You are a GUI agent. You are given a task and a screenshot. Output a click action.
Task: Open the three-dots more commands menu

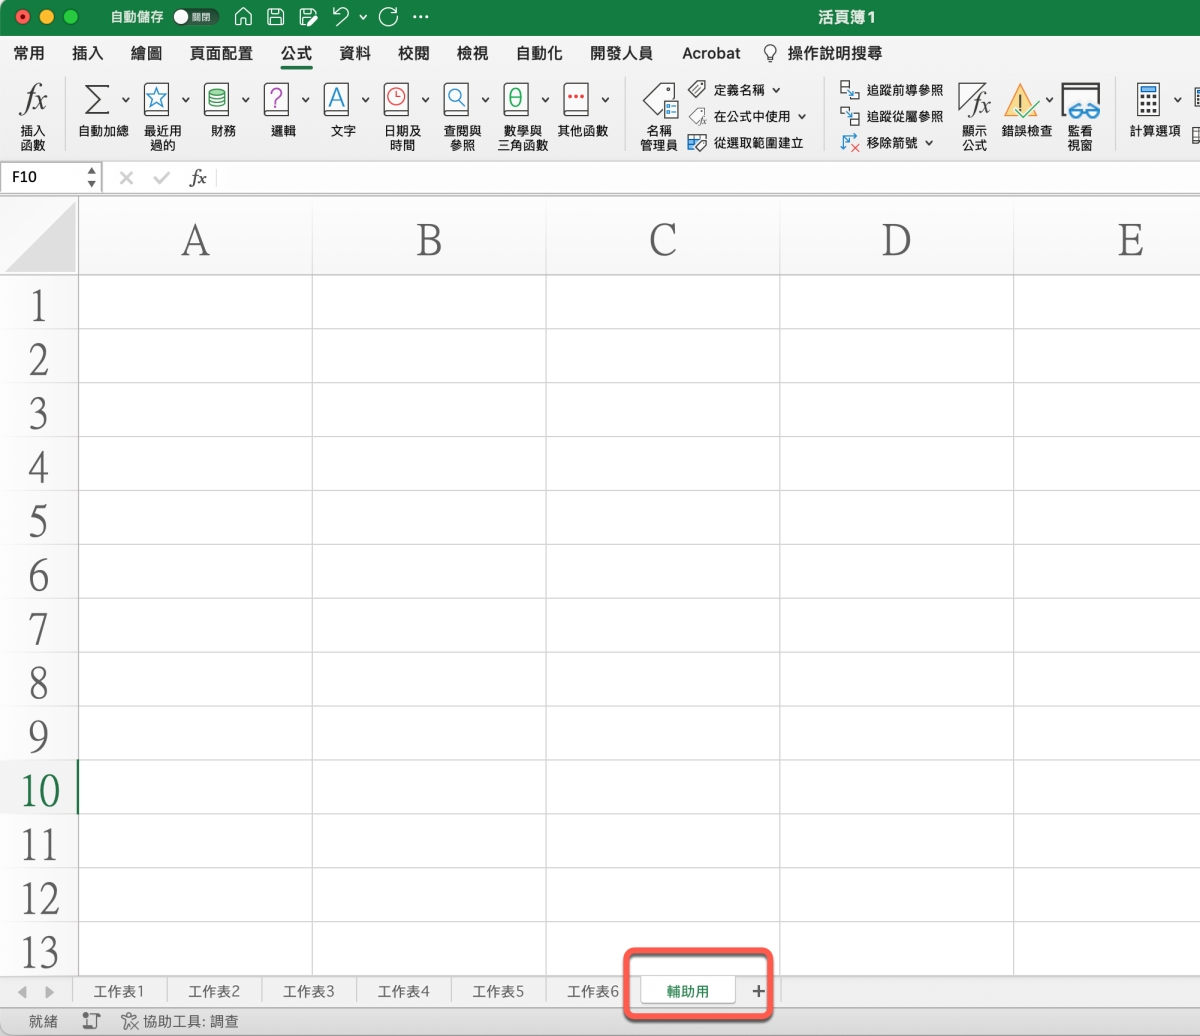click(421, 17)
